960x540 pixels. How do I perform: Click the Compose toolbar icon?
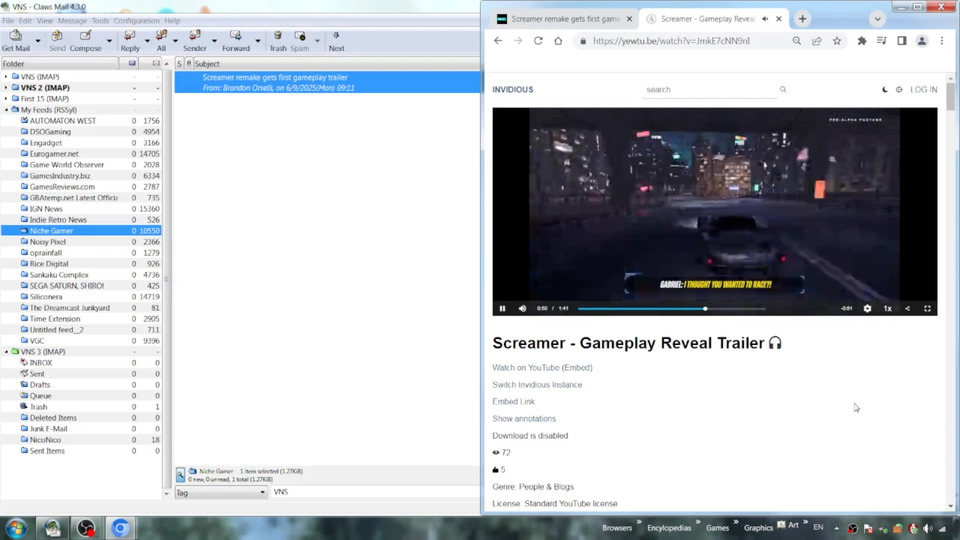click(x=85, y=40)
